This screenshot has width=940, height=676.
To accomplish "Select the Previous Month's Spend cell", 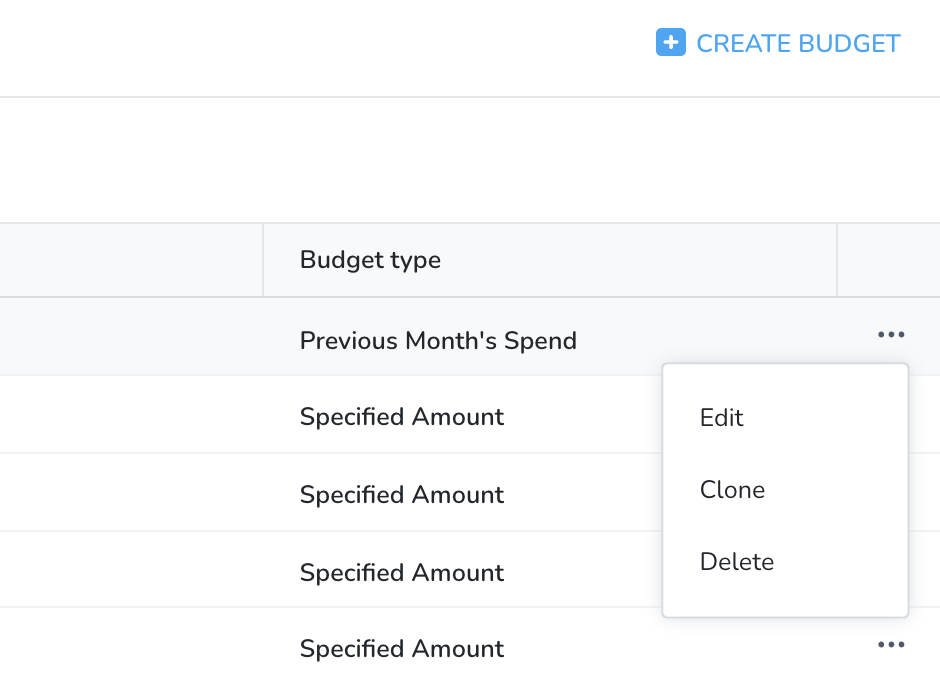I will tap(438, 340).
